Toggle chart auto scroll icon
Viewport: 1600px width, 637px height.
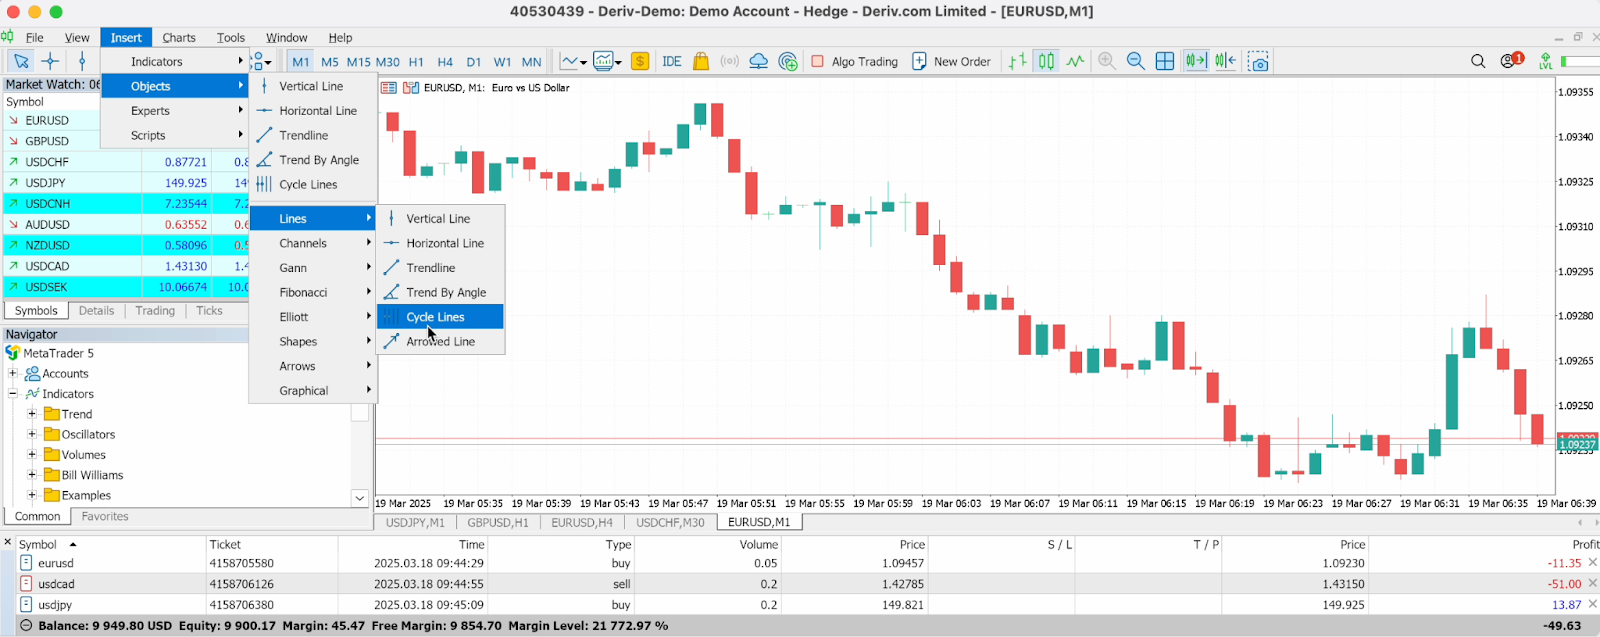point(1196,61)
